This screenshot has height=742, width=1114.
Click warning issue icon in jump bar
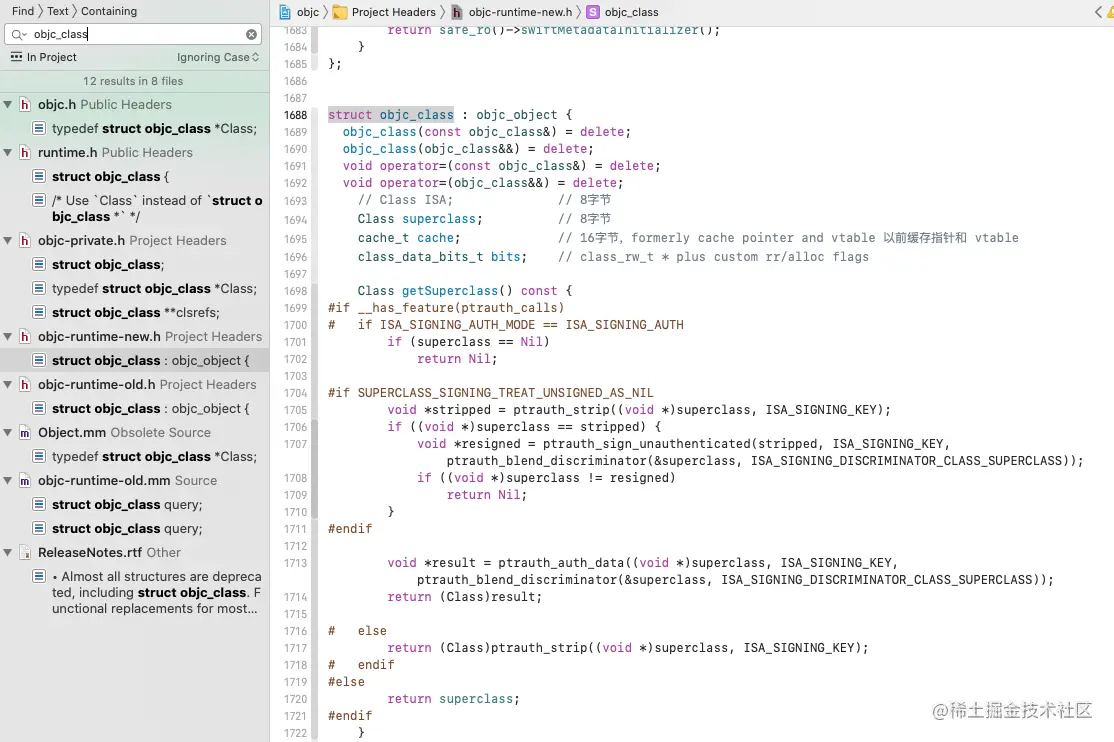click(1110, 12)
